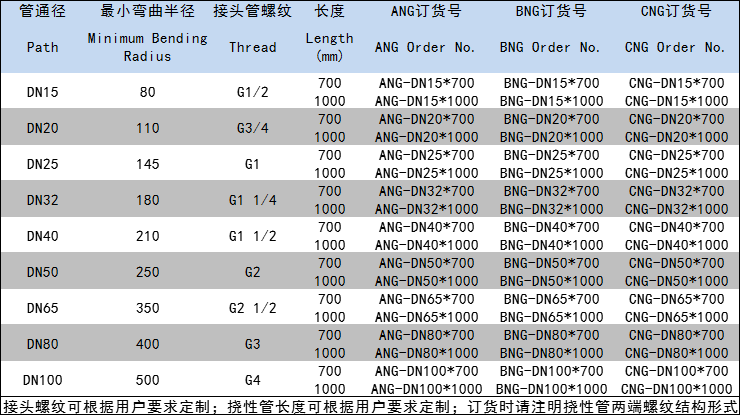The height and width of the screenshot is (415, 740).
Task: Select the DN100 path cell
Action: tap(42, 379)
